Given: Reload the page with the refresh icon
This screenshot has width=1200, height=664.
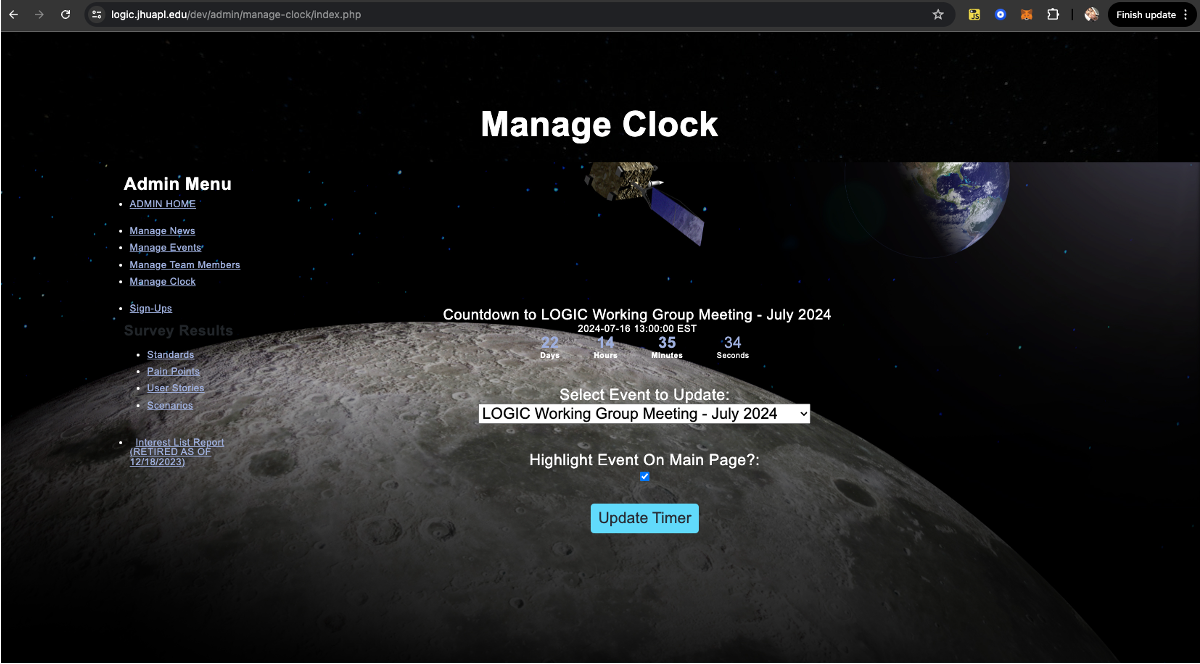Looking at the screenshot, I should click(65, 15).
